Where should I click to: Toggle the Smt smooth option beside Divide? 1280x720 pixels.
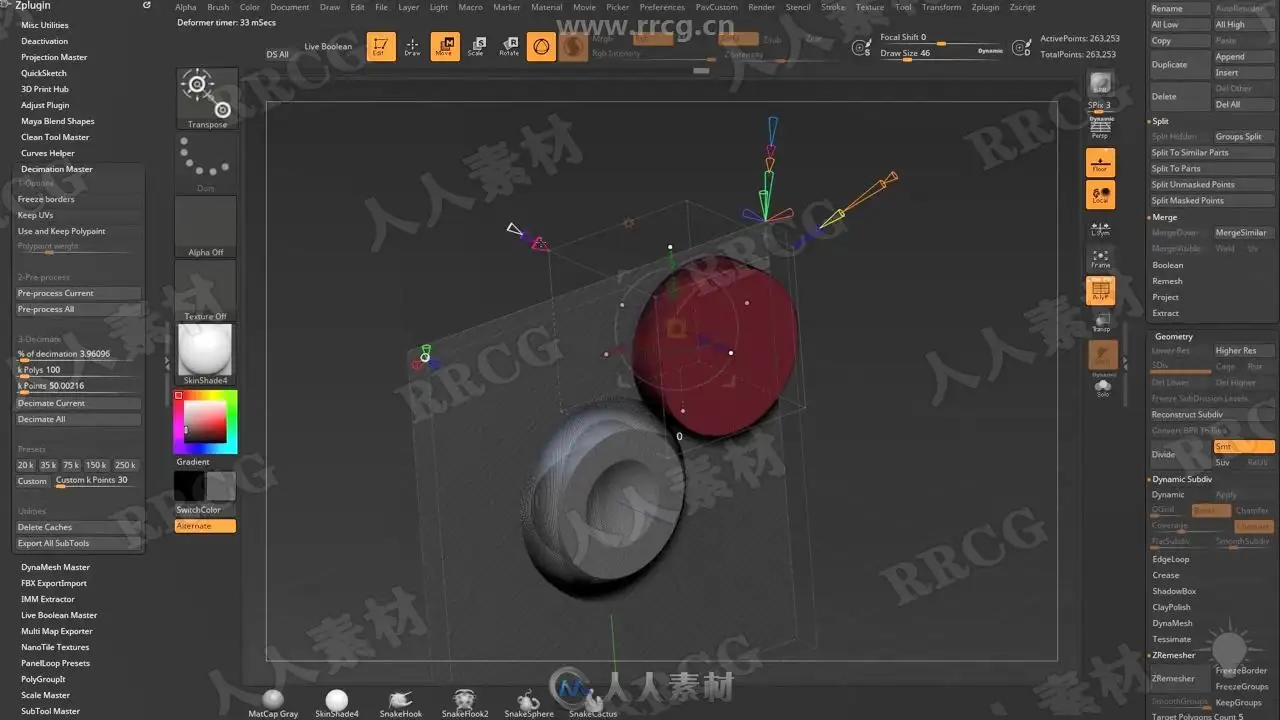click(x=1243, y=447)
